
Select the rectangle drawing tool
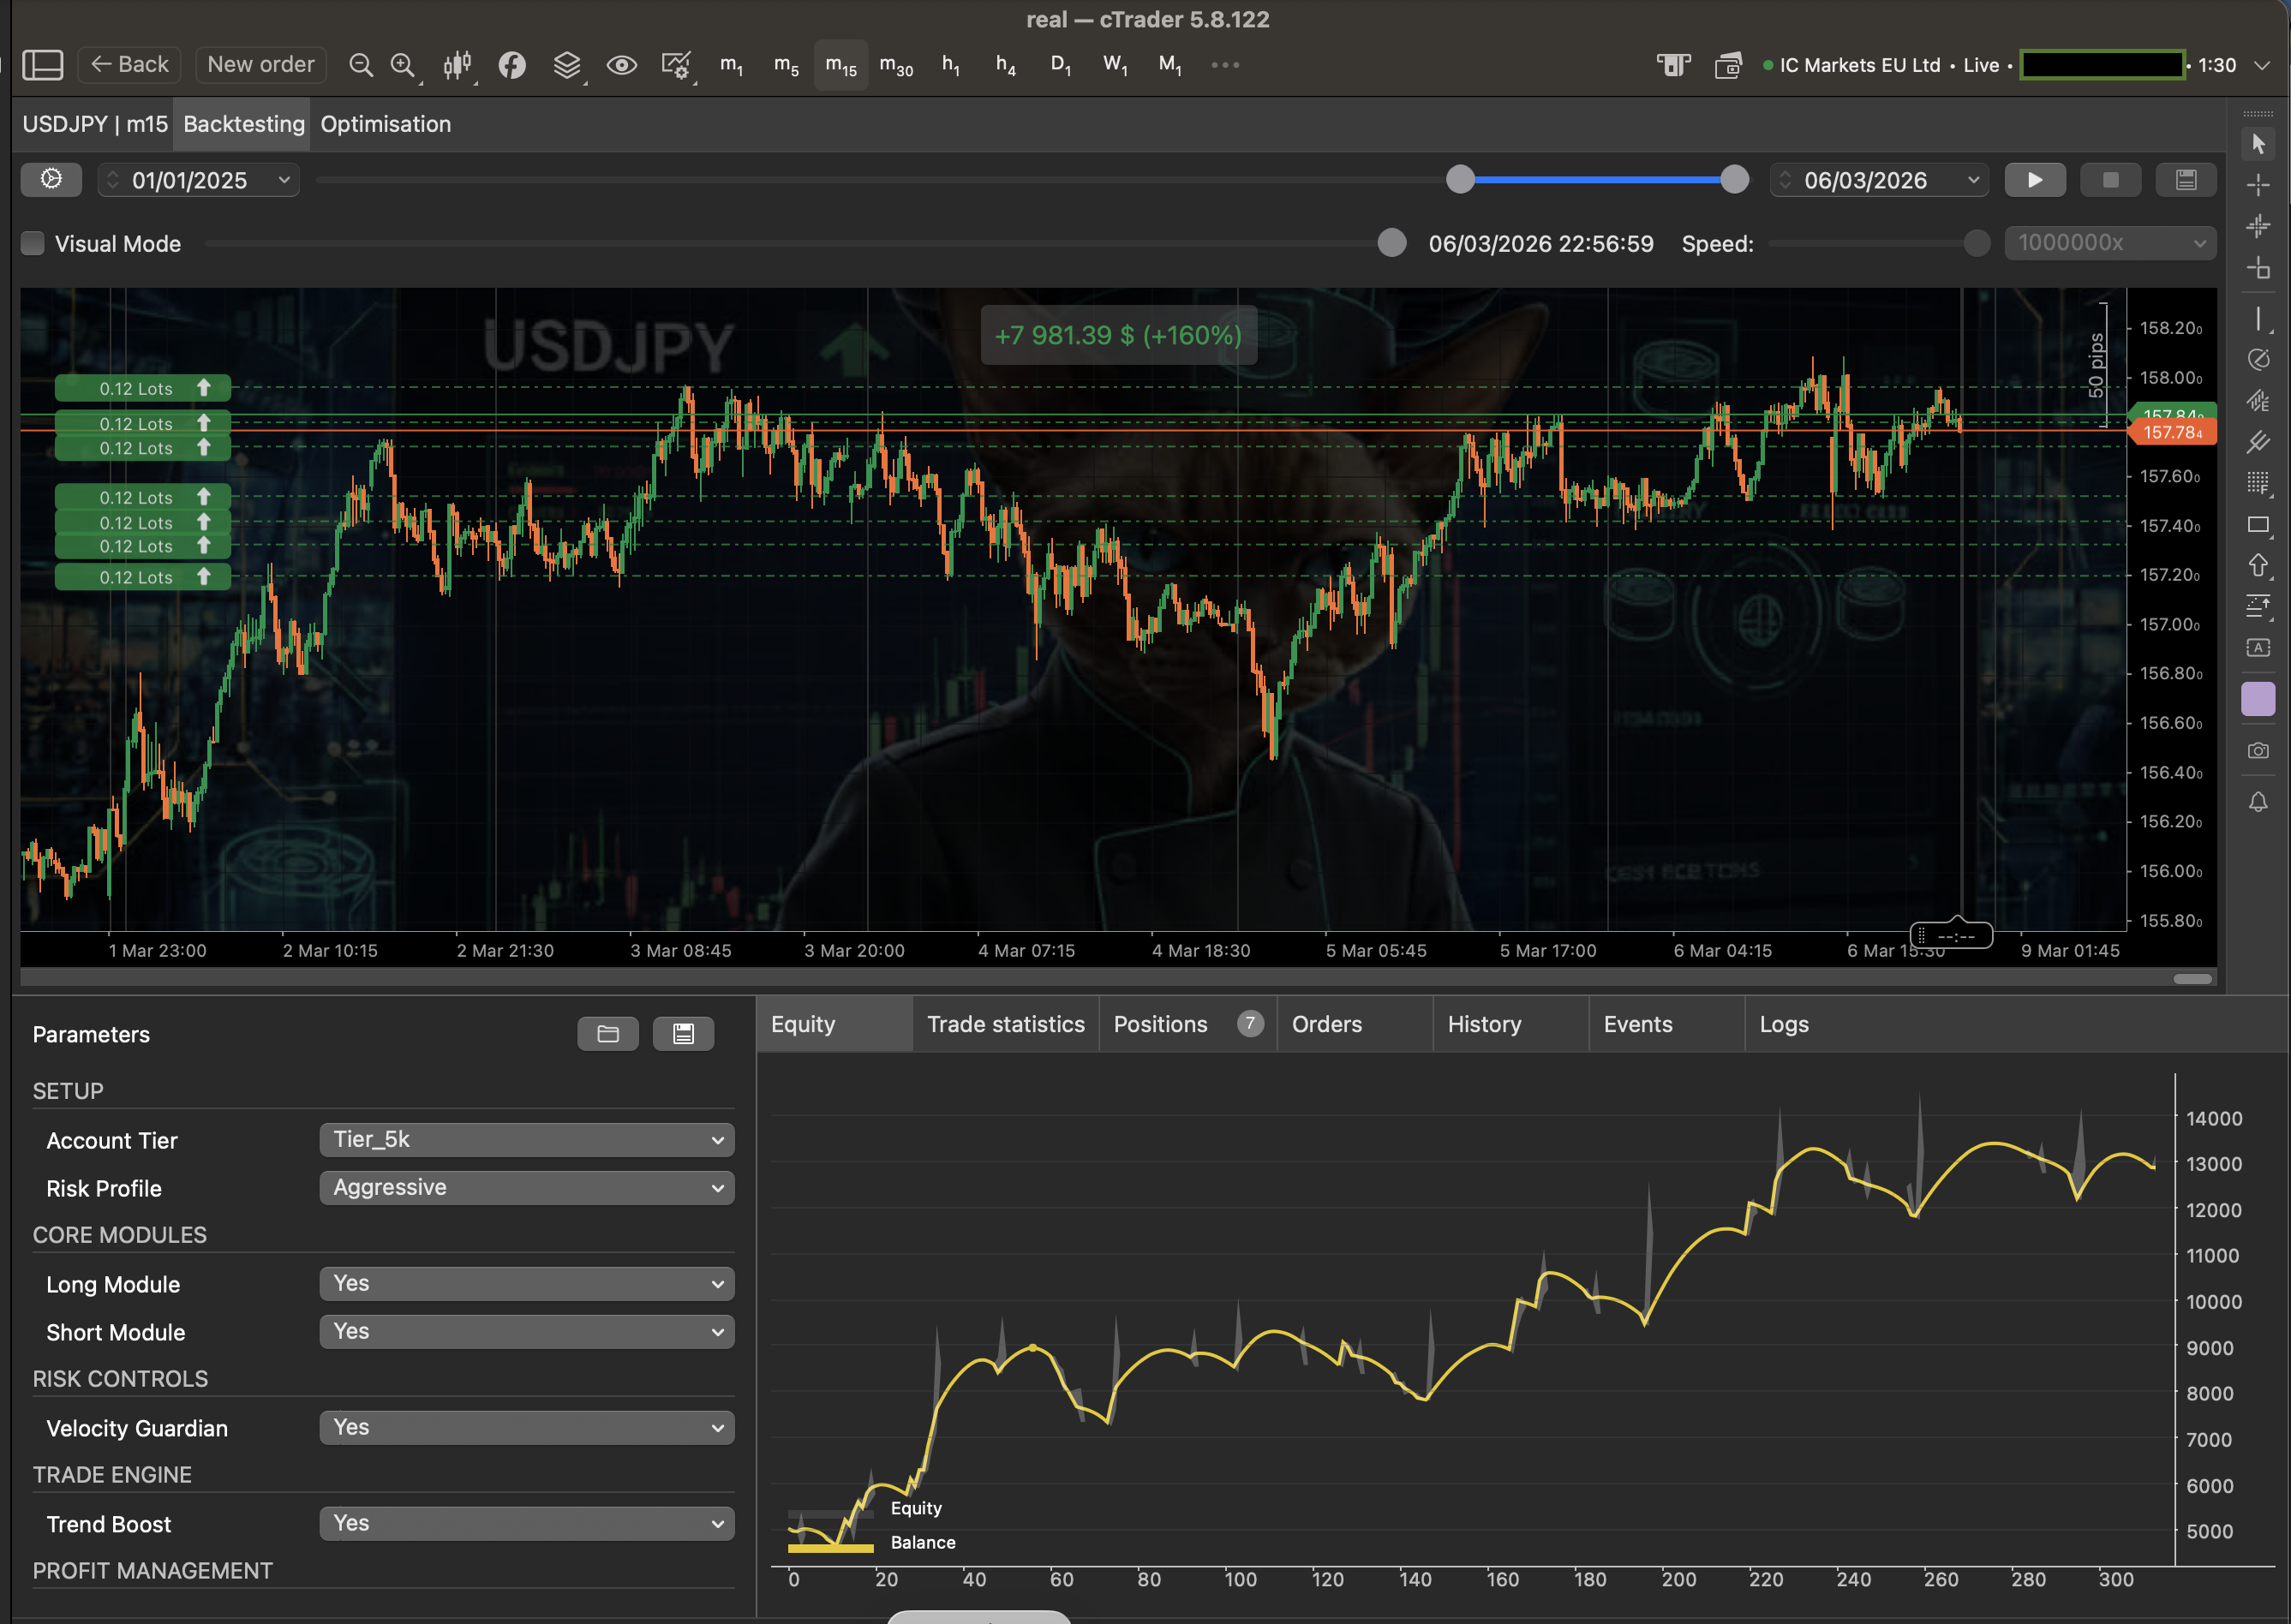[x=2258, y=524]
